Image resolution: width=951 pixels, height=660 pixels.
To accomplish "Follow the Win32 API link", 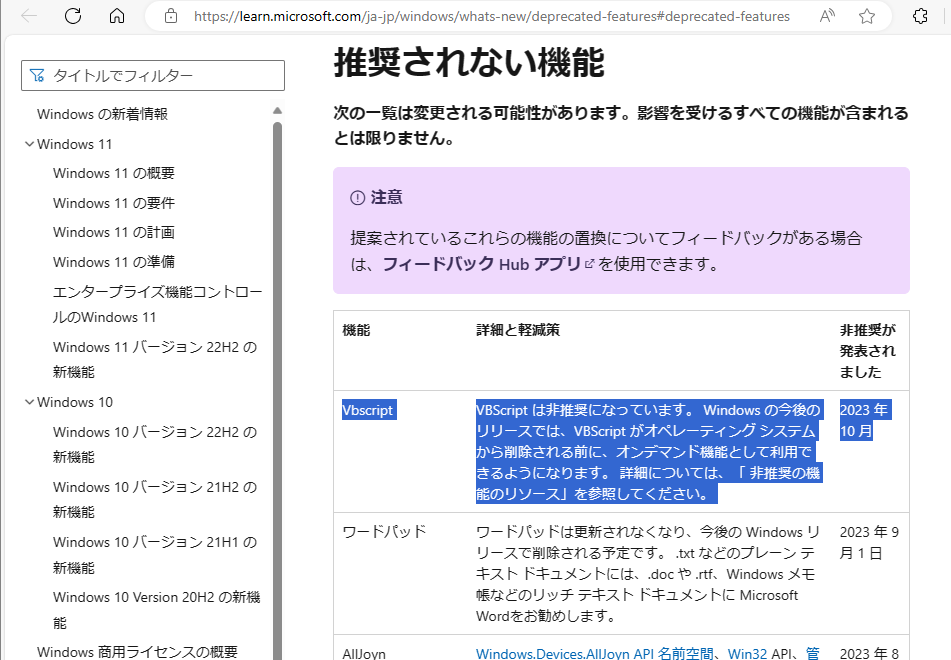I will pos(747,654).
